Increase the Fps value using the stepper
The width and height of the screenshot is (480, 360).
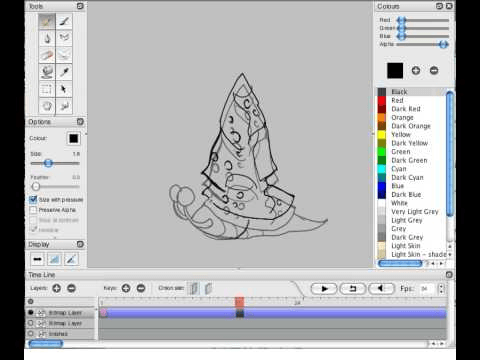click(442, 286)
